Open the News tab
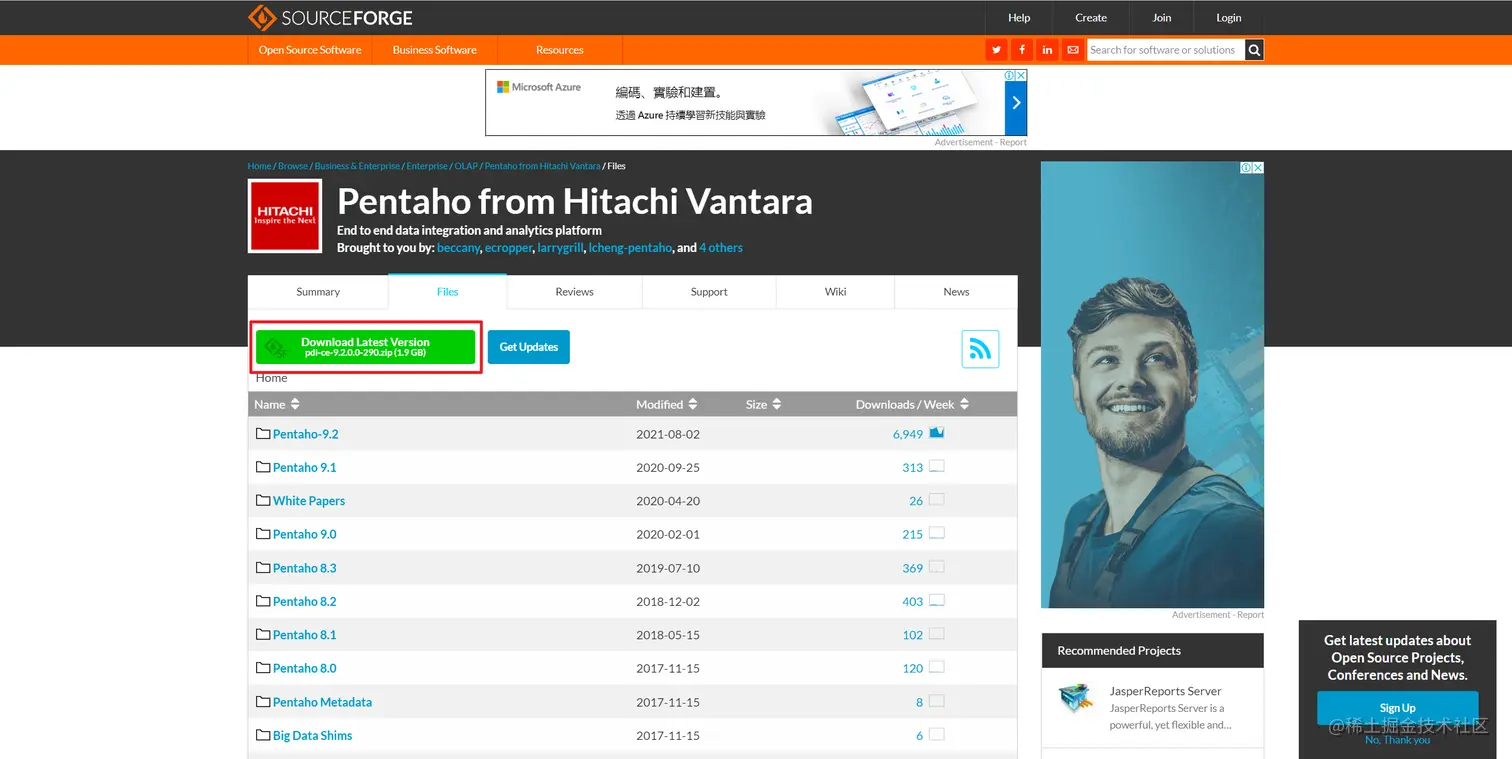The image size is (1512, 759). point(956,292)
